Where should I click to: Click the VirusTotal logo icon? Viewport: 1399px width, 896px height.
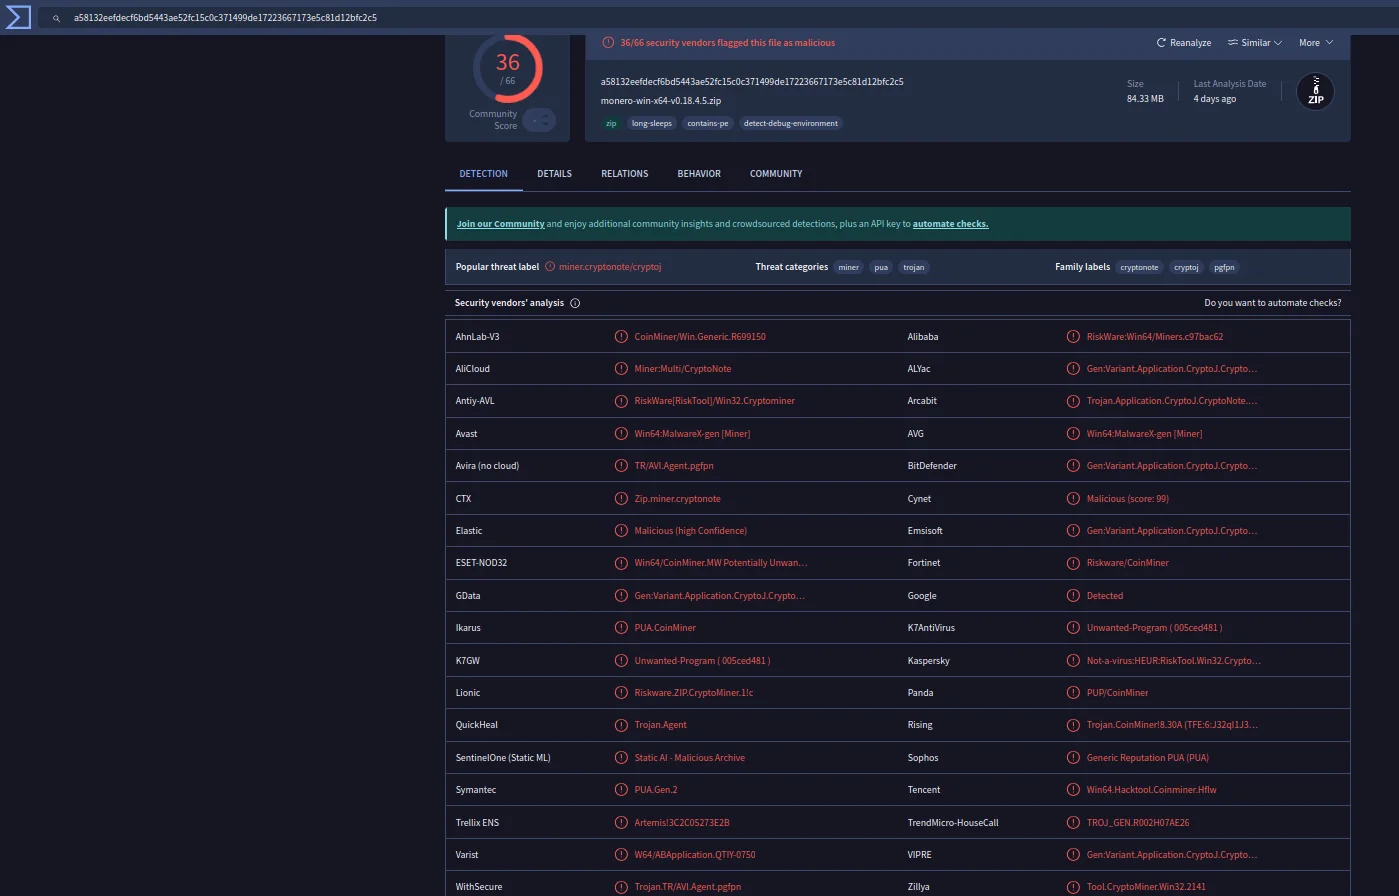point(18,17)
